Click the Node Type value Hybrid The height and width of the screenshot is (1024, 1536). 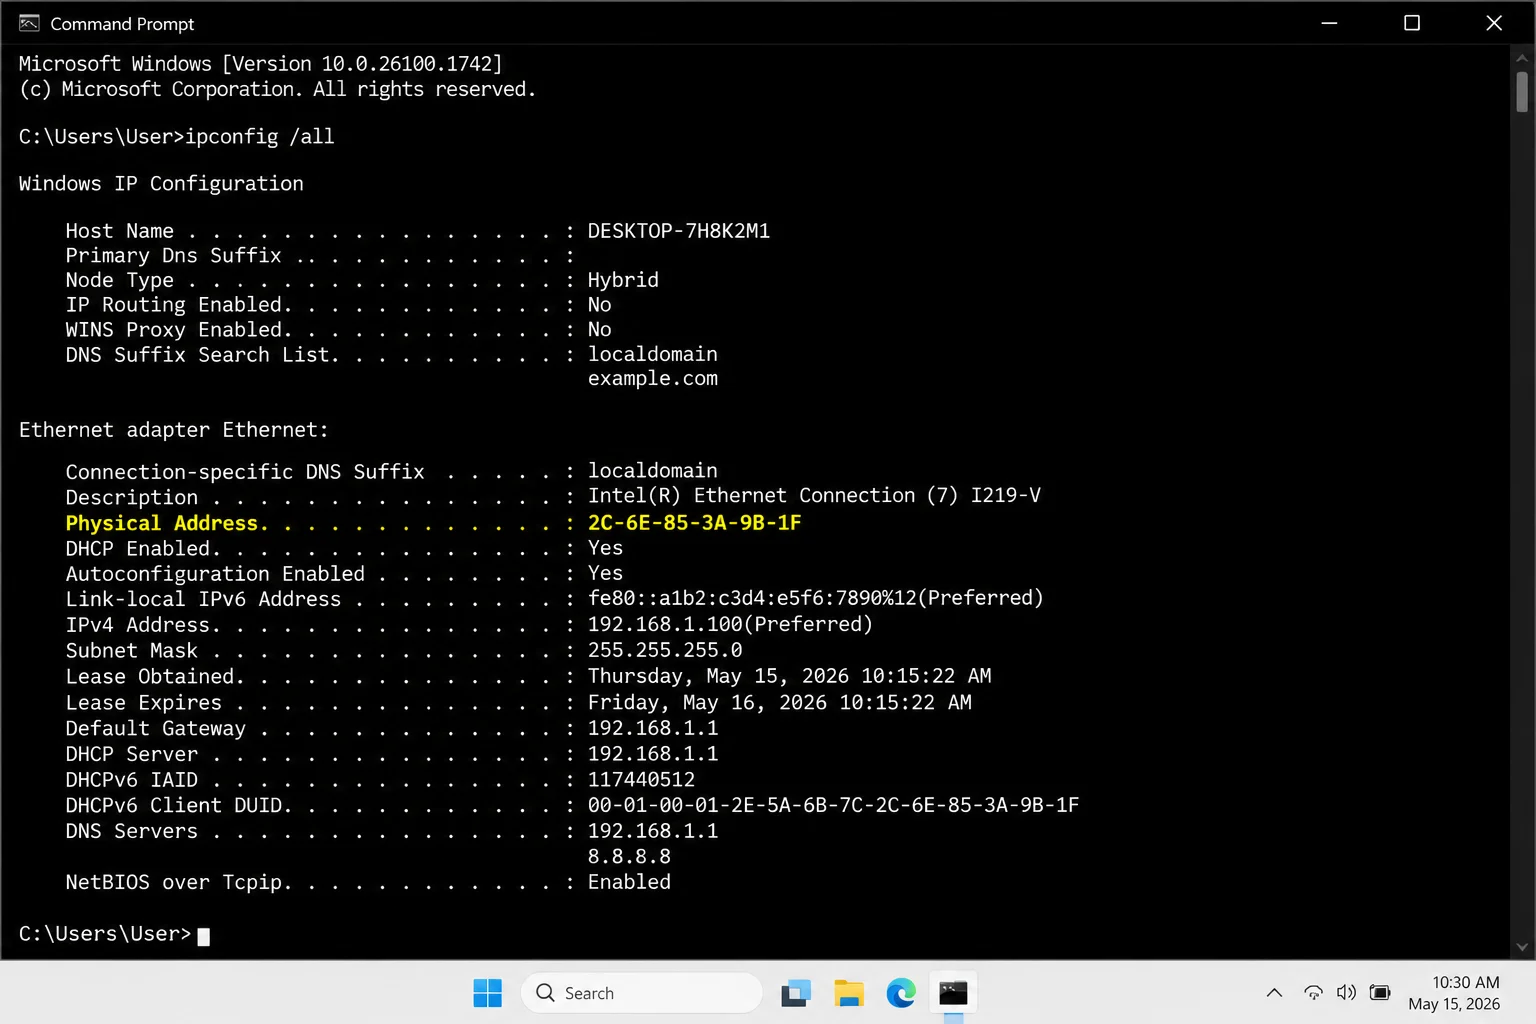623,280
